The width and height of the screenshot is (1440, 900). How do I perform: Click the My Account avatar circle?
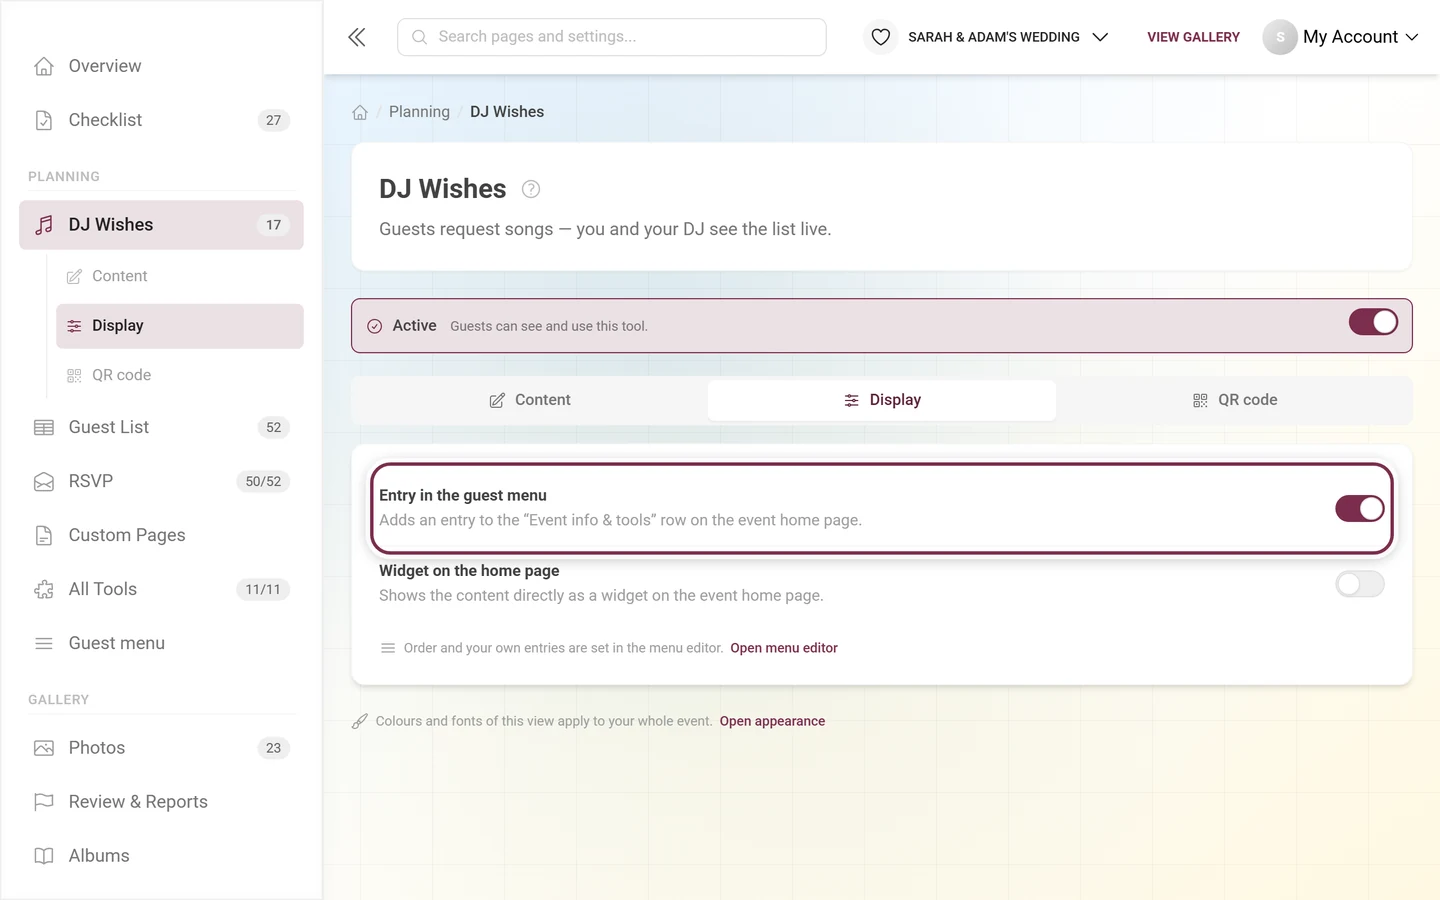pos(1280,37)
